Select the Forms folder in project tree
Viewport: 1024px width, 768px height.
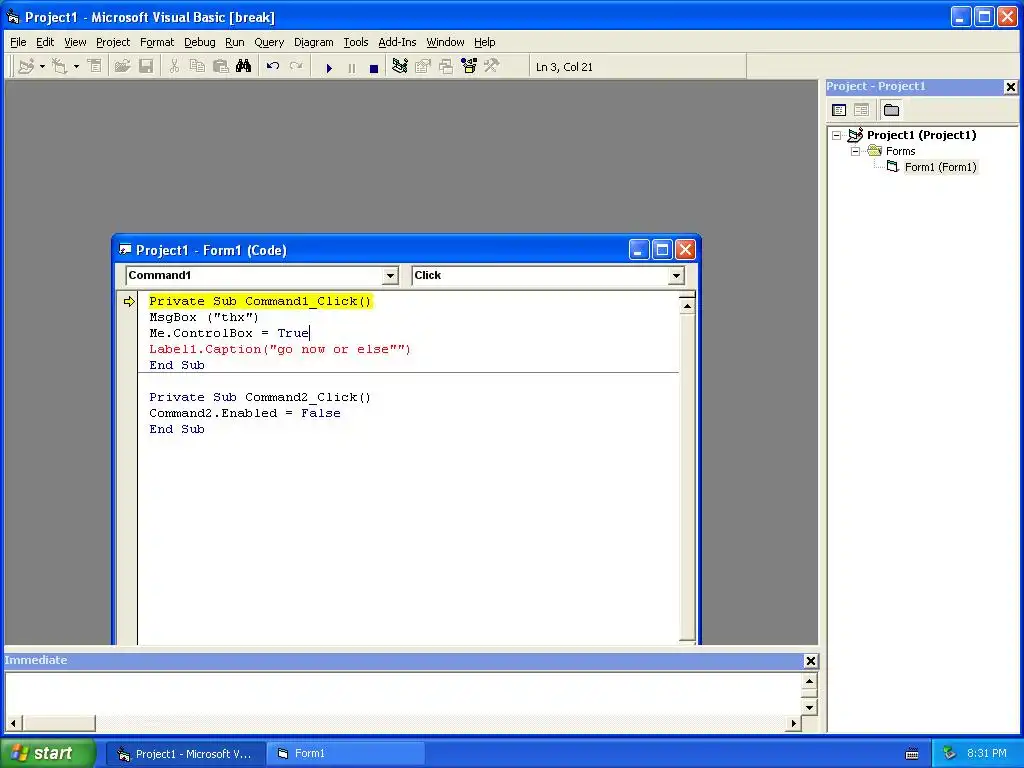[901, 151]
